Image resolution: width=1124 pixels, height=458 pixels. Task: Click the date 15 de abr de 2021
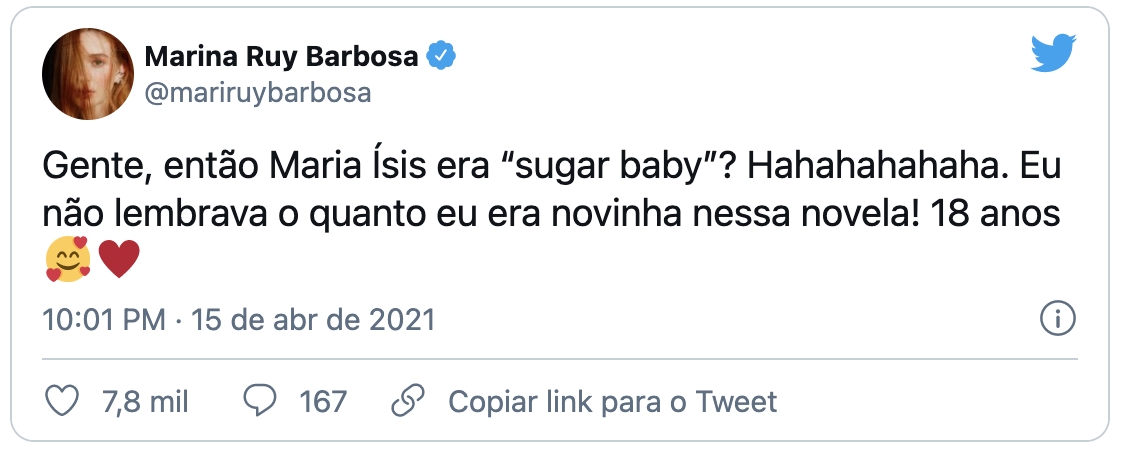click(315, 320)
